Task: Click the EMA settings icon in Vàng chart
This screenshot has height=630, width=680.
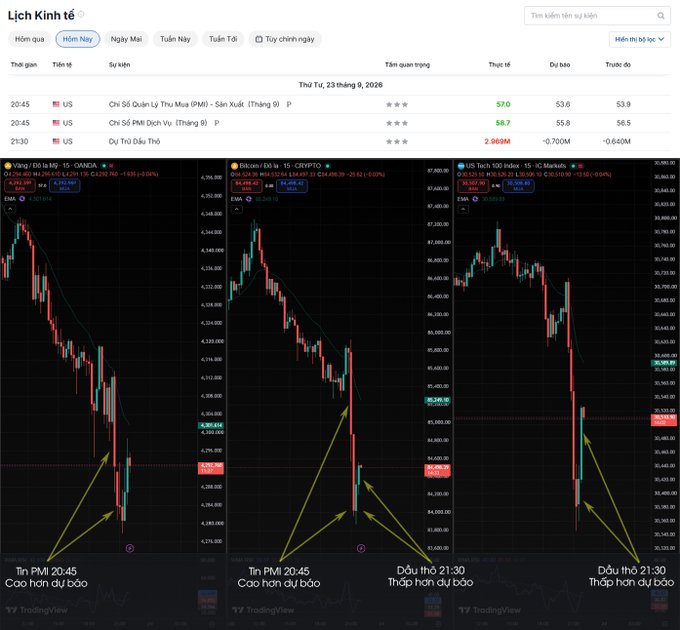Action: [22, 199]
